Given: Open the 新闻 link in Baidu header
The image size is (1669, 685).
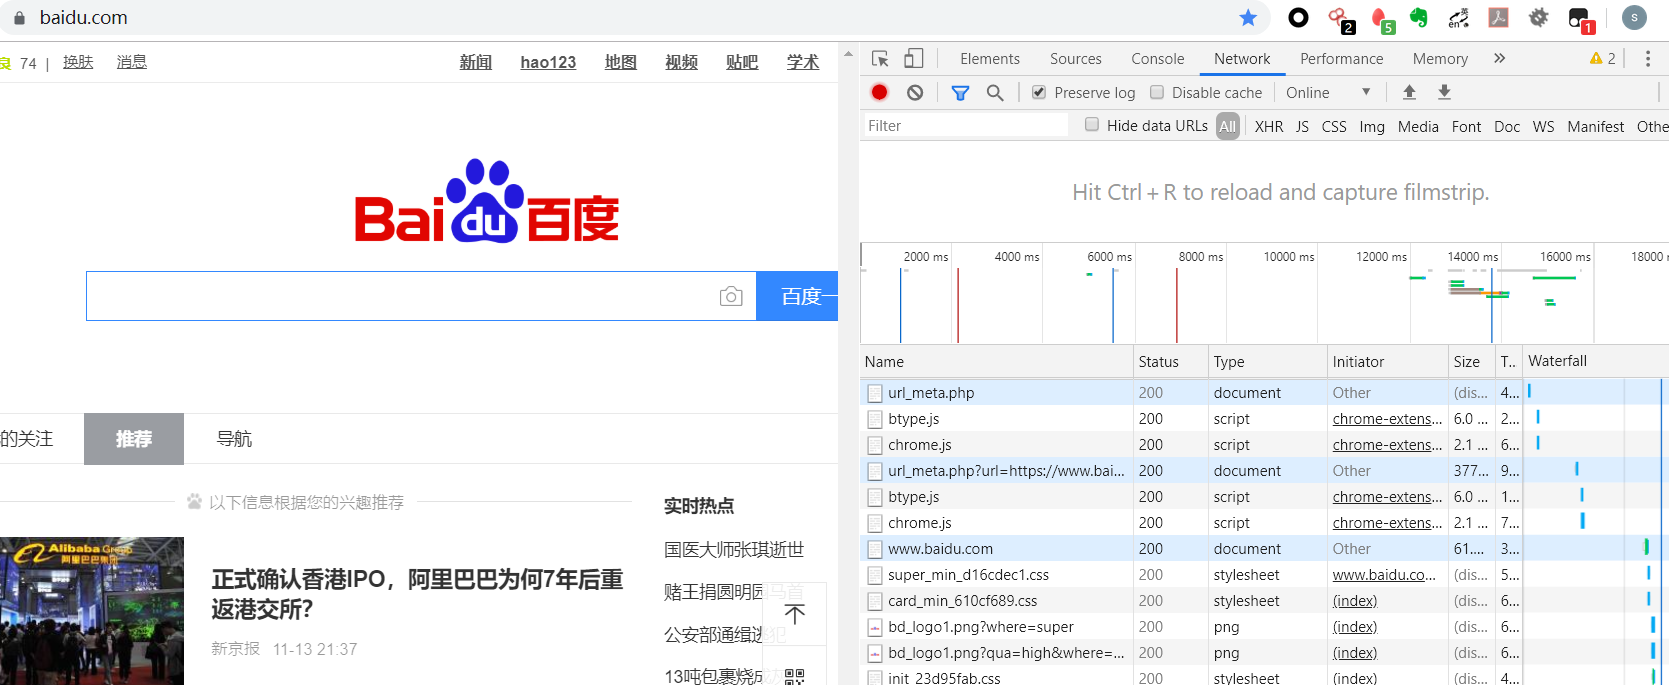Looking at the screenshot, I should (476, 62).
